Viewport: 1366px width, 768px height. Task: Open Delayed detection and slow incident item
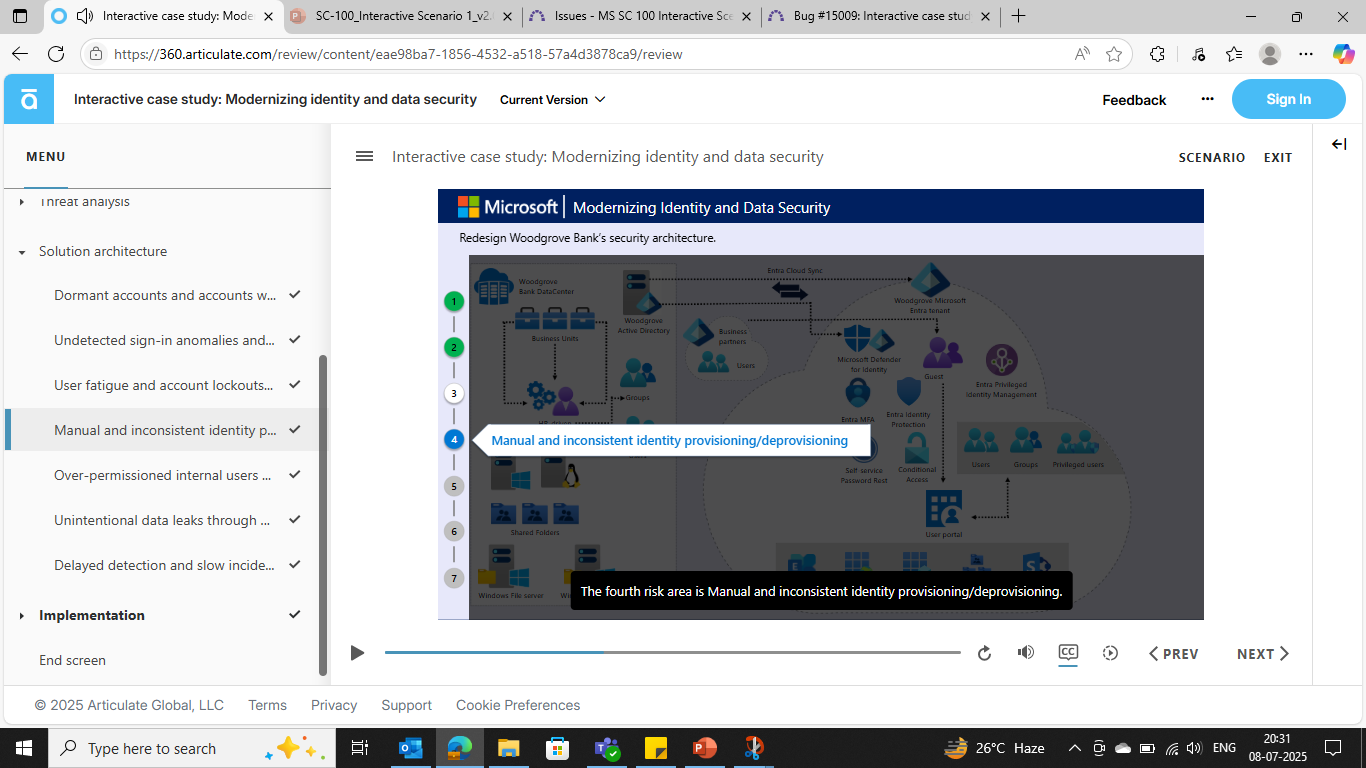pos(166,565)
